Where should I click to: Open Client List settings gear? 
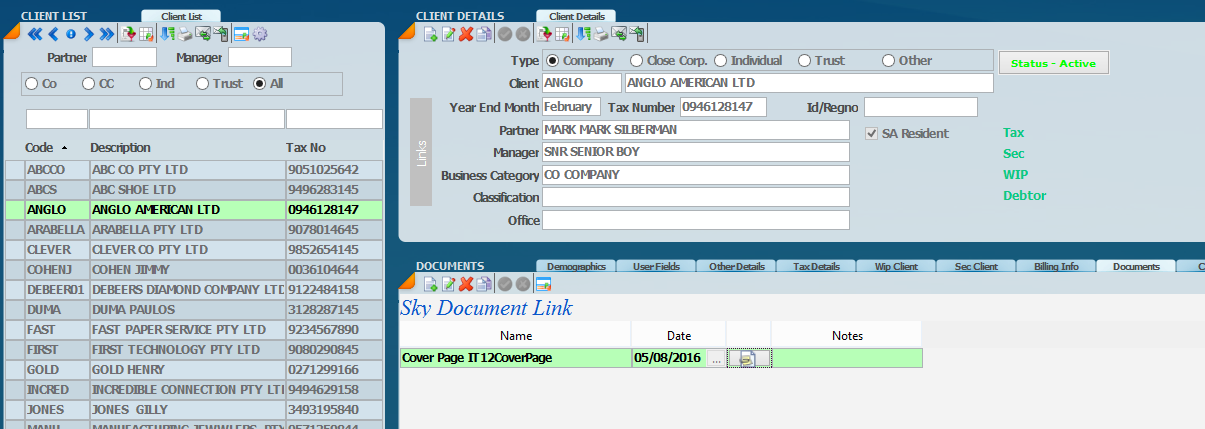tap(260, 35)
